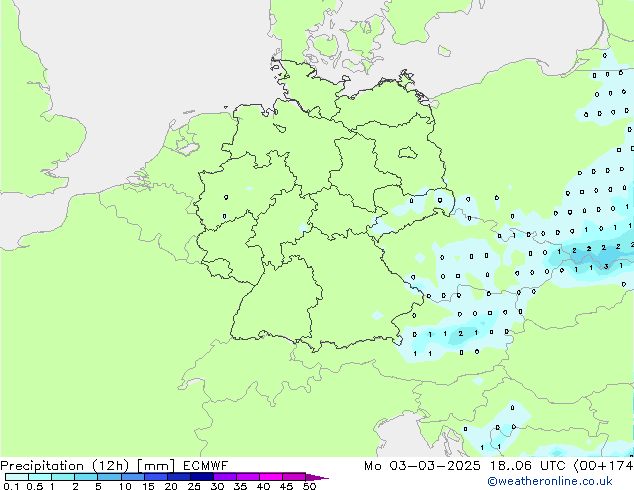634x490 pixels.
Task: Click legend label '45'
Action: click(286, 486)
